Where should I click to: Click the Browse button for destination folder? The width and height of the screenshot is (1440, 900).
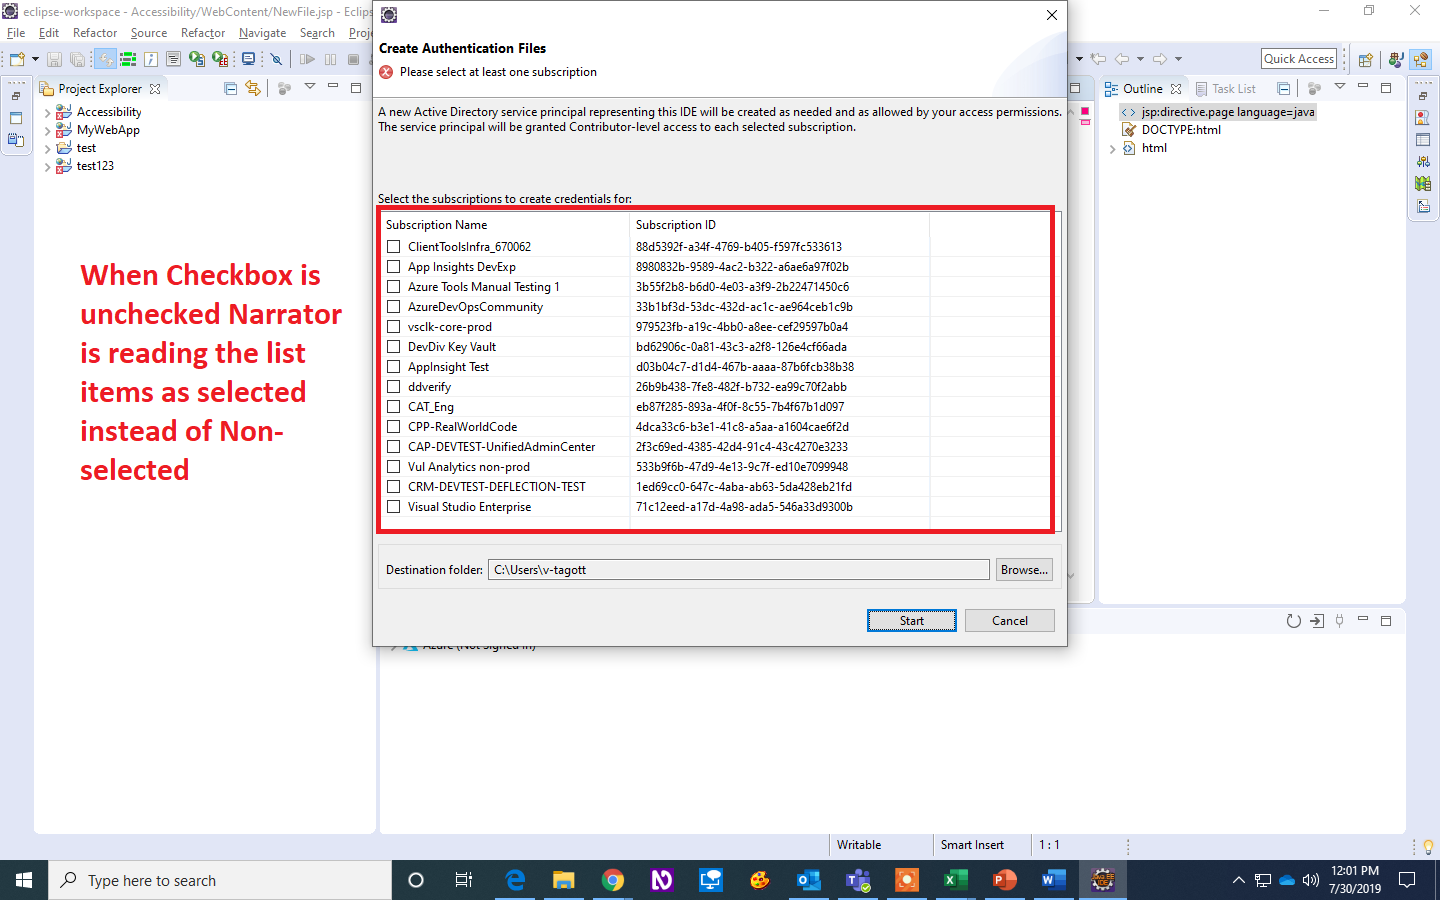point(1023,569)
